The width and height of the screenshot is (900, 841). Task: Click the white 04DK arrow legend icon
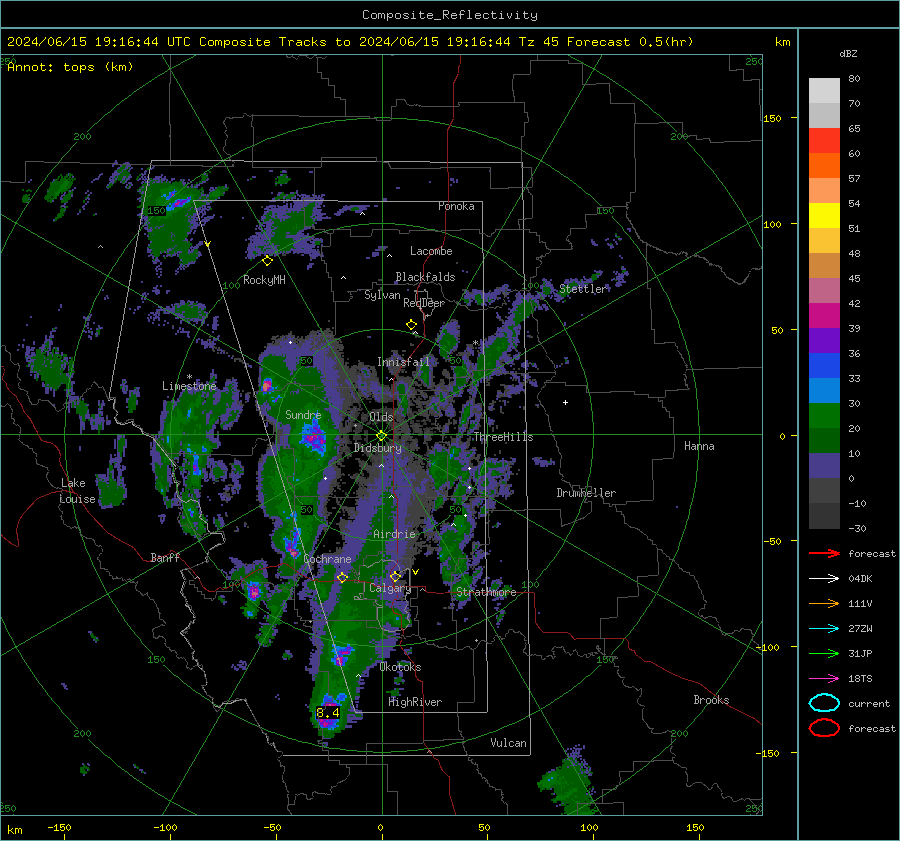824,579
